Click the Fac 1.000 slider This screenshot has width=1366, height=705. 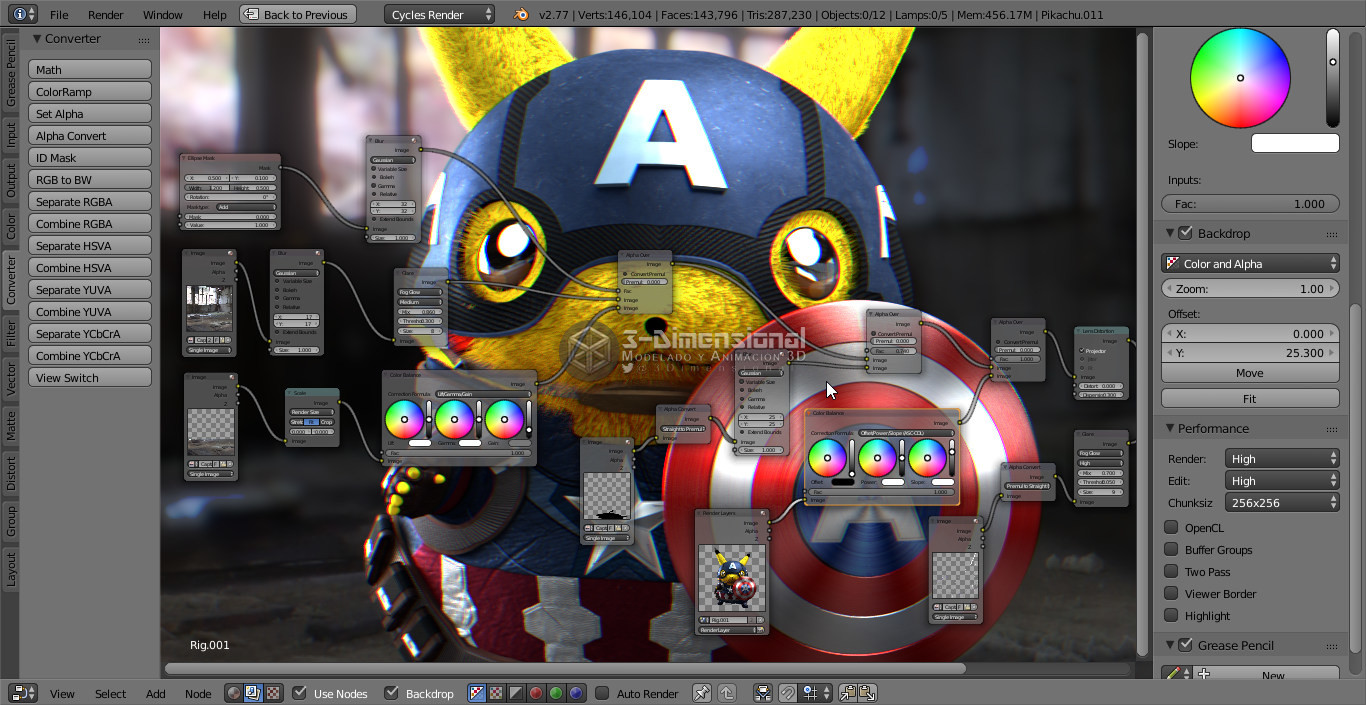tap(1250, 203)
